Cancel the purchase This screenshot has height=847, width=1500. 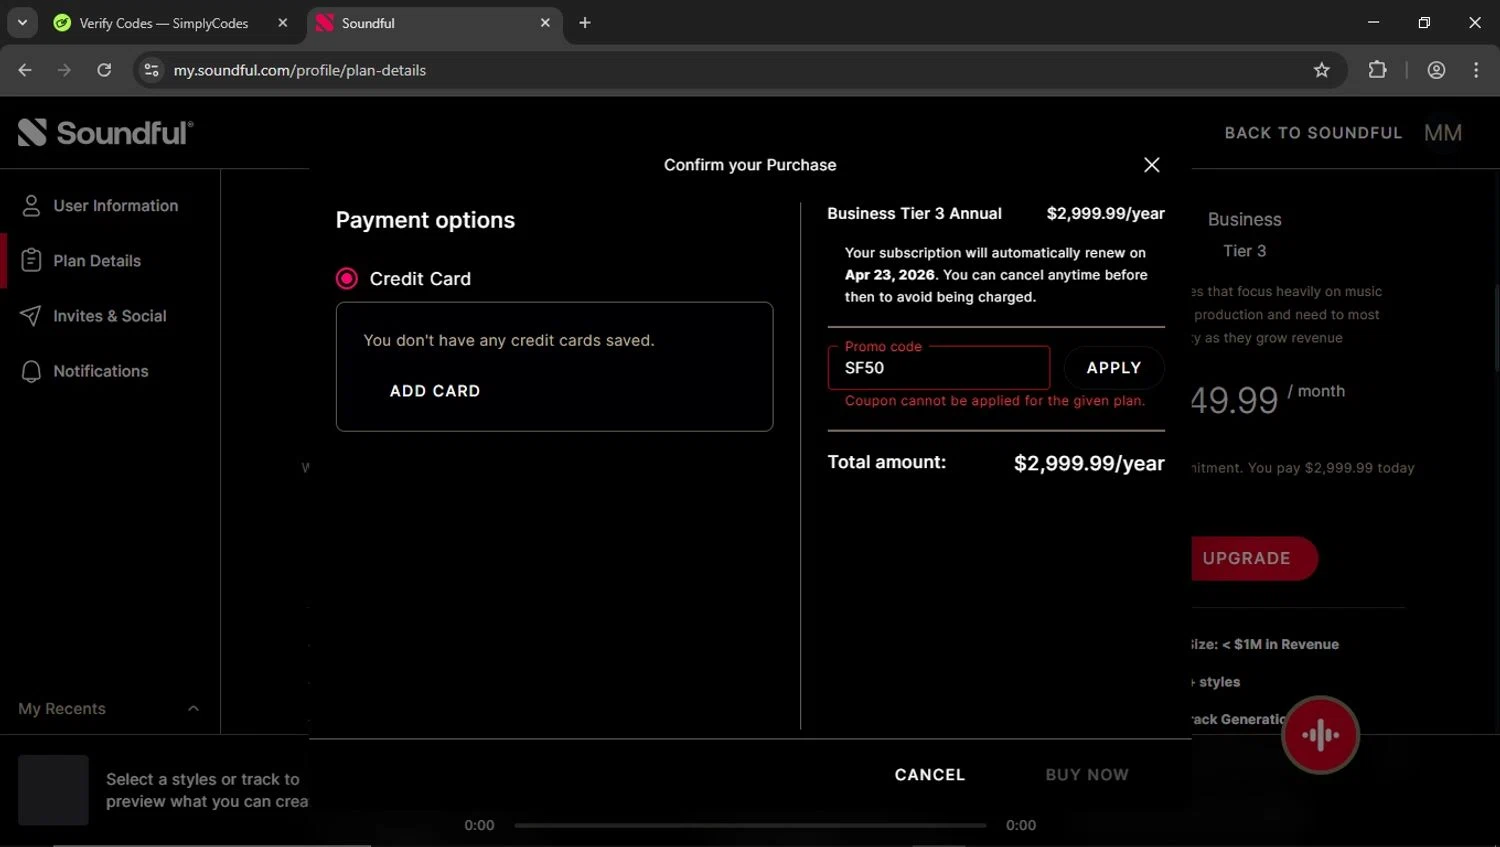coord(930,775)
